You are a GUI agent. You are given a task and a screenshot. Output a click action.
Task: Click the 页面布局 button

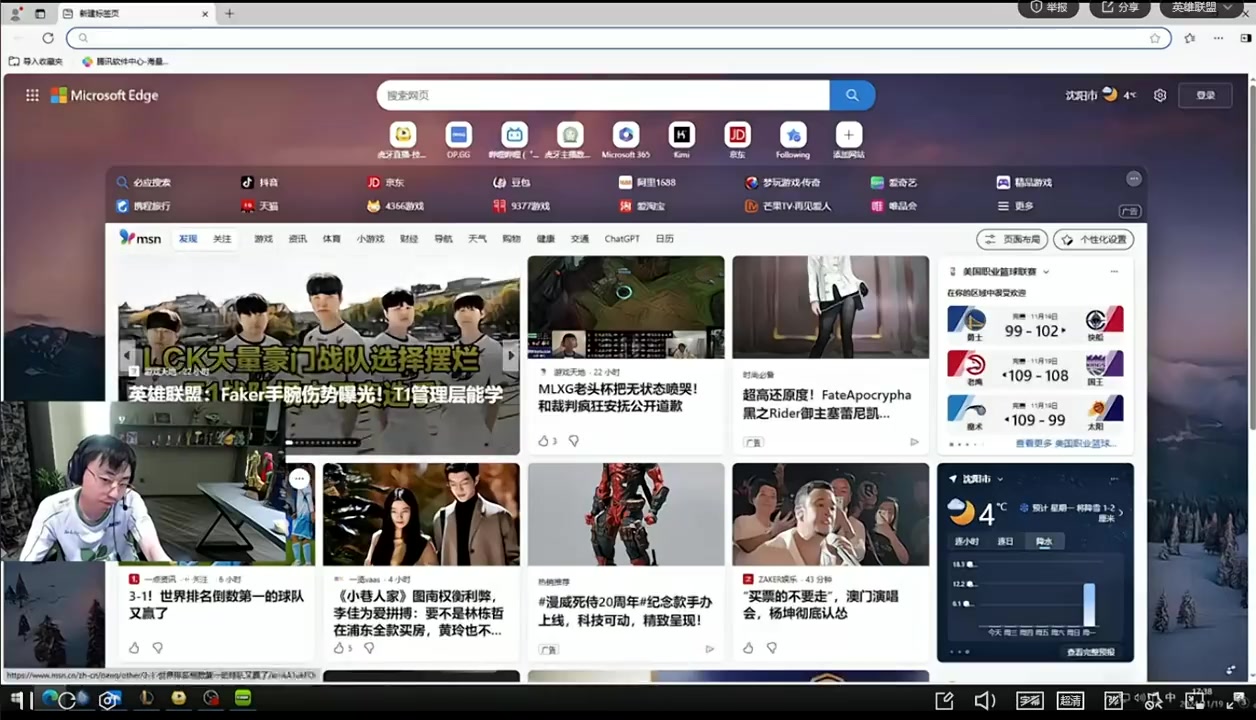[1011, 239]
